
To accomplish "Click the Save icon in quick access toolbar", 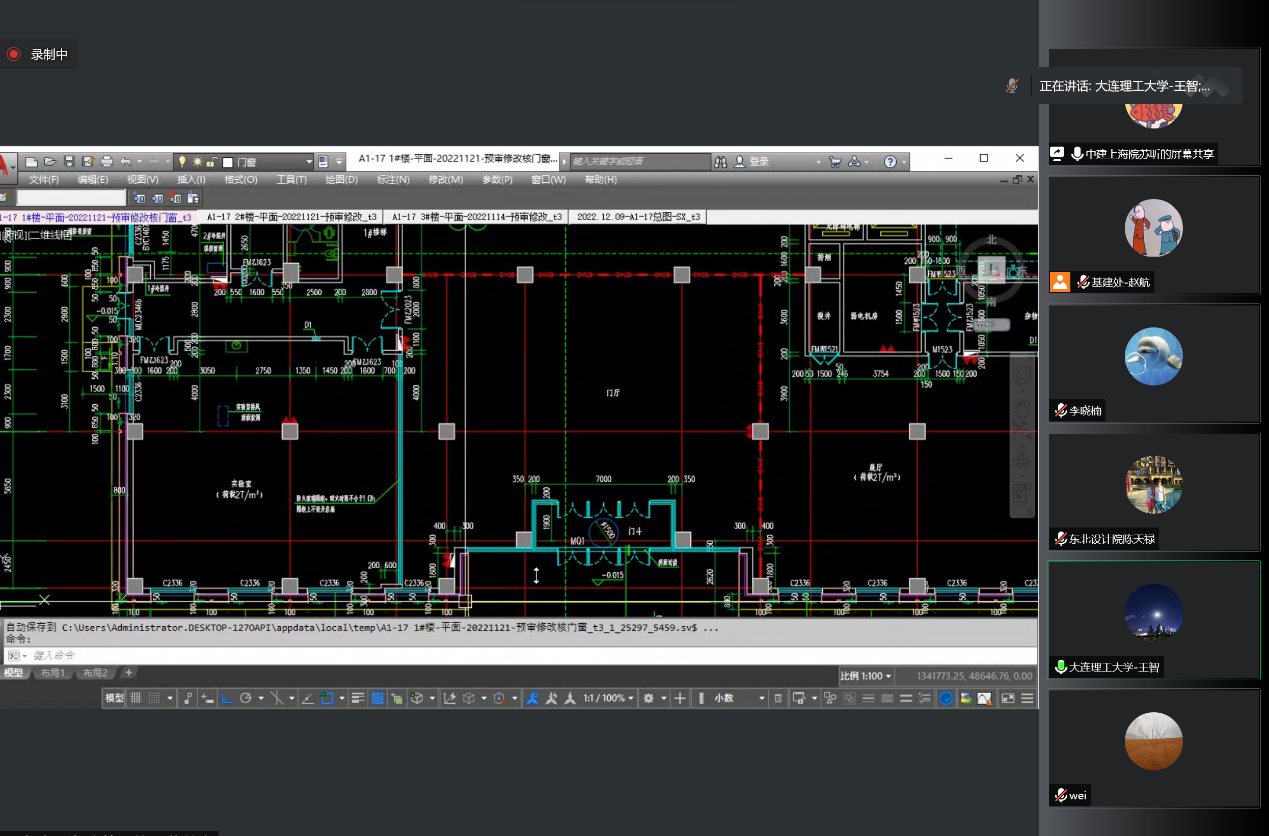I will pyautogui.click(x=69, y=161).
